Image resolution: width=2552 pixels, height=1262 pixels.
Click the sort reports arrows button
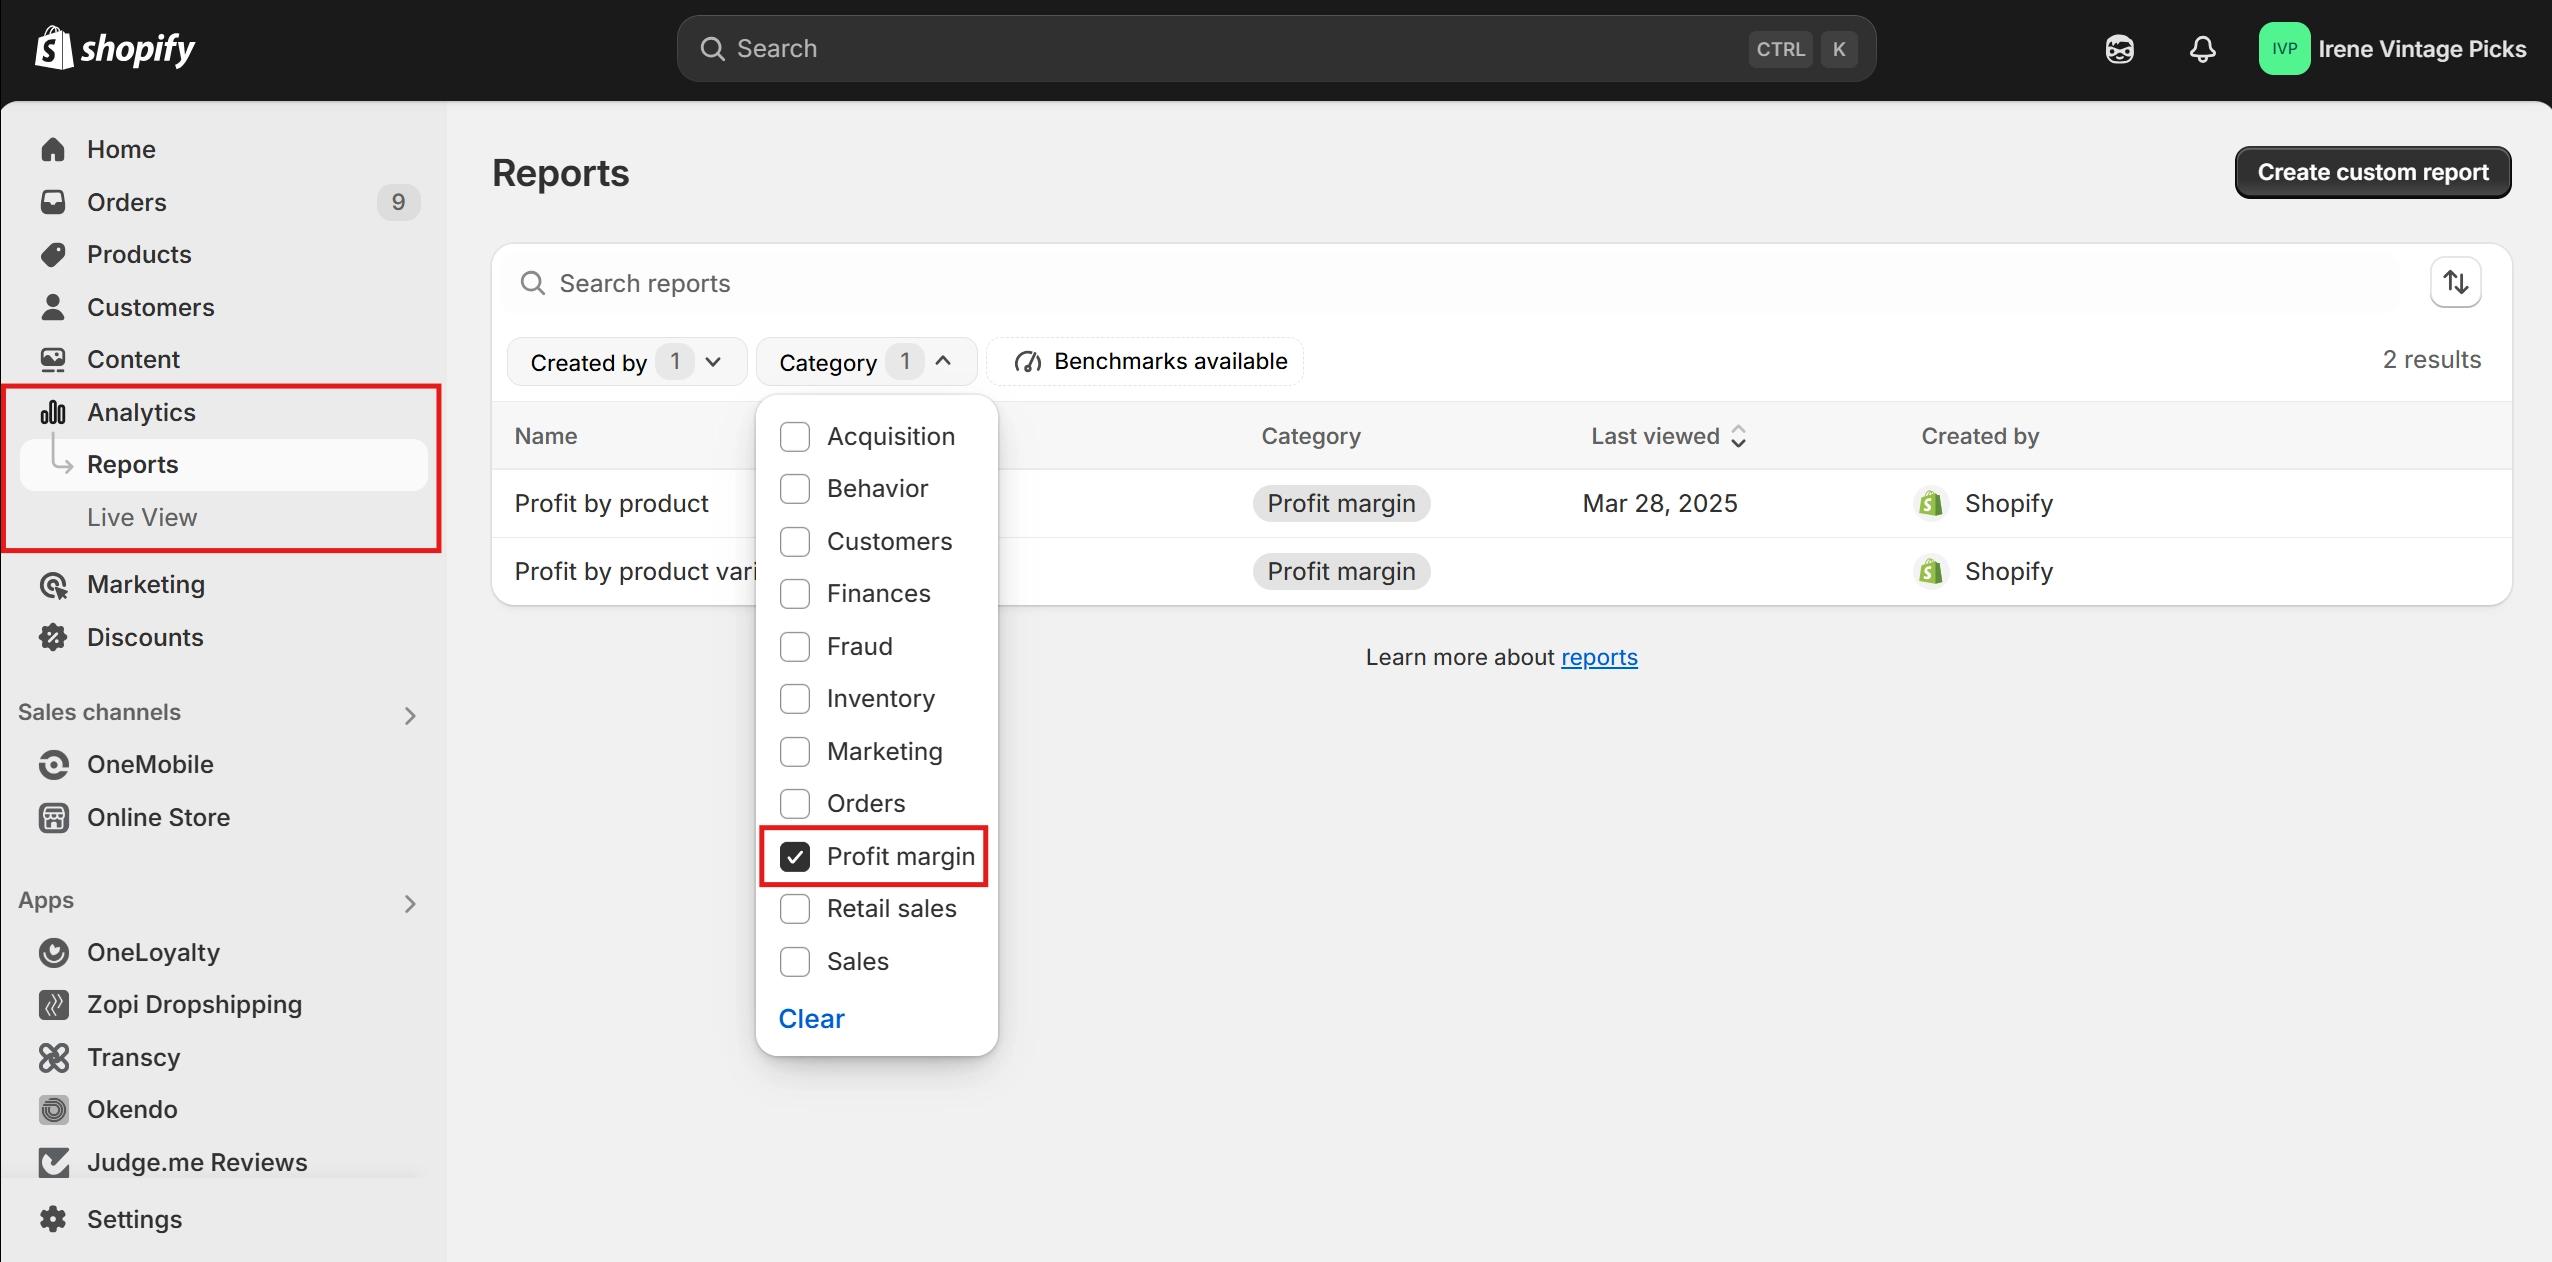coord(2456,283)
